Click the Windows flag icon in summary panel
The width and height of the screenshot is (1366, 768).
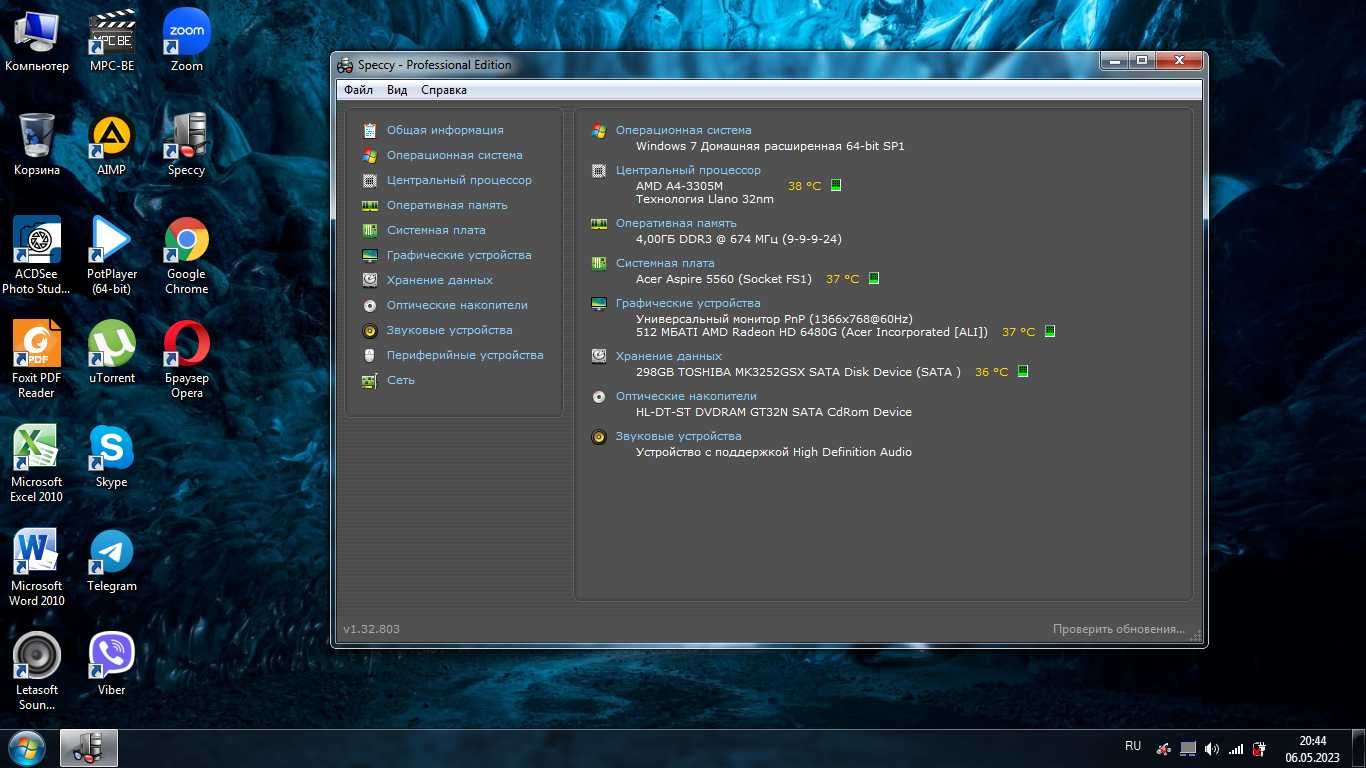coord(599,131)
